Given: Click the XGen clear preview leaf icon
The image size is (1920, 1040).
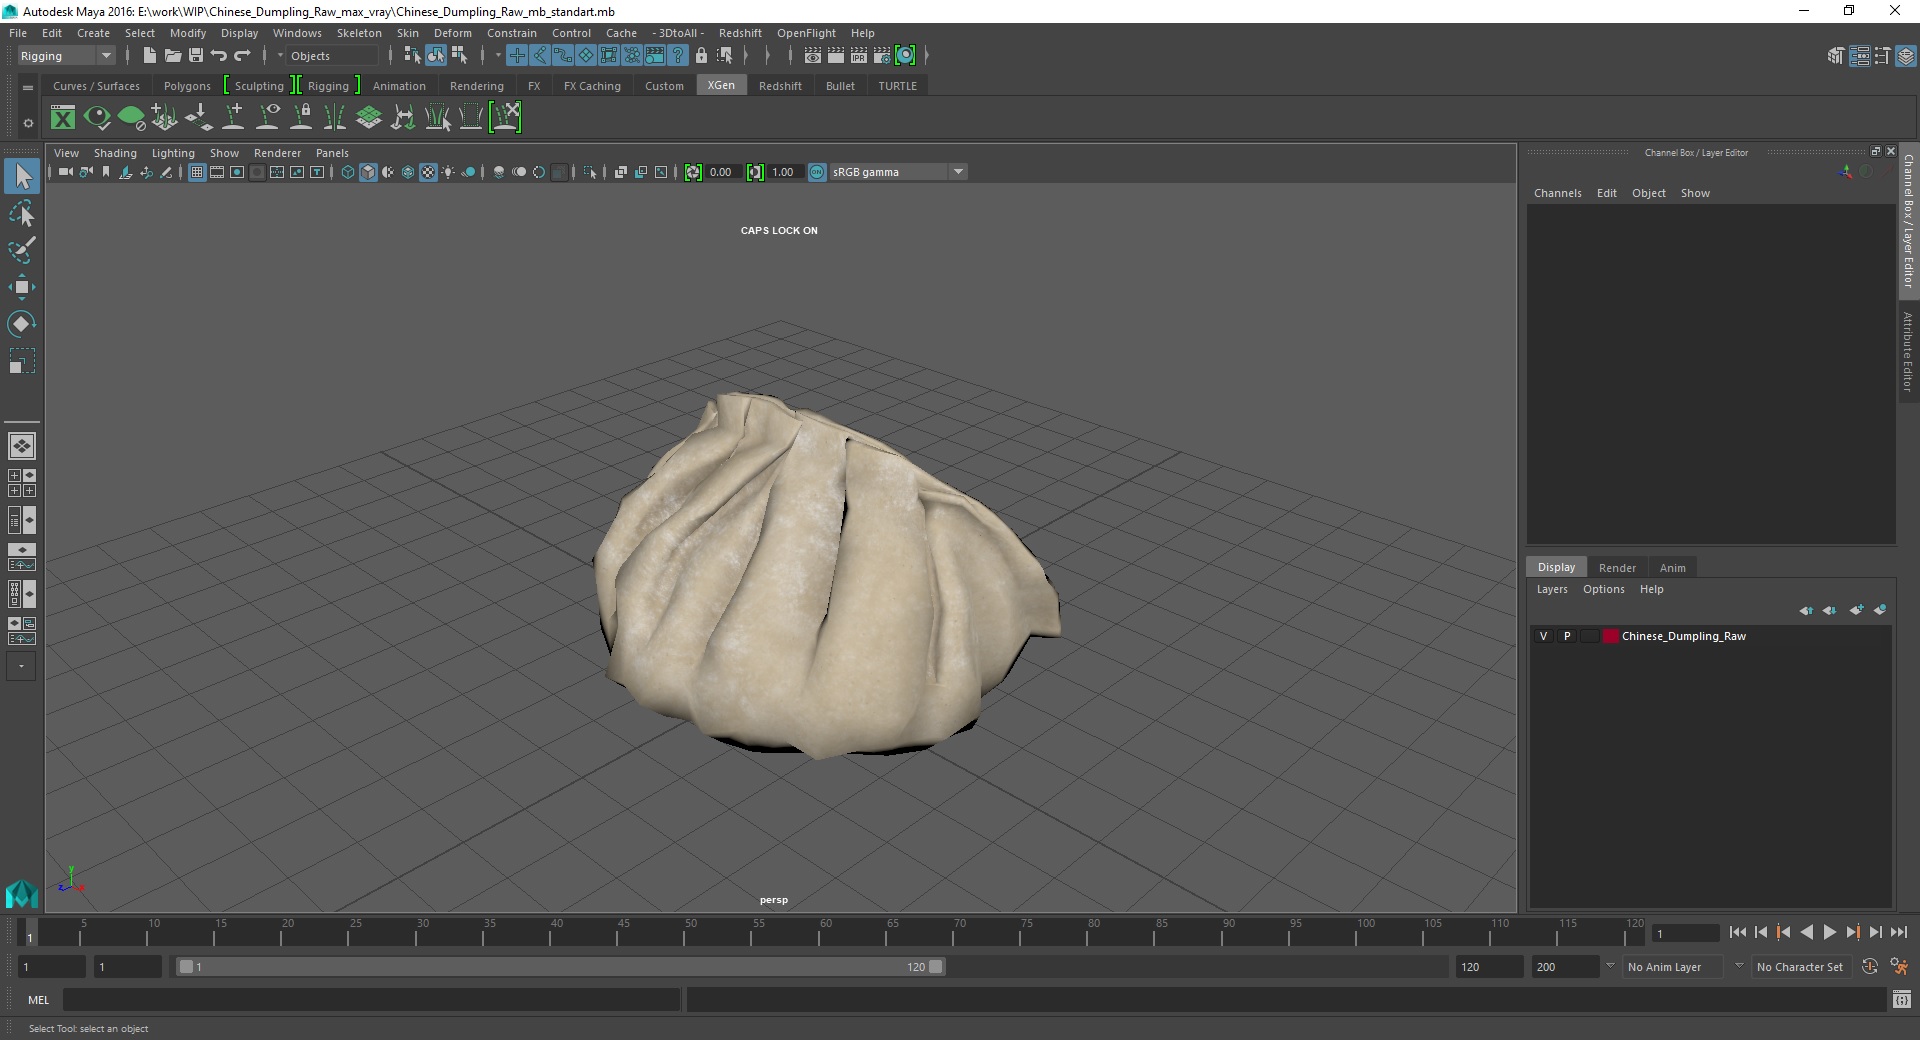Looking at the screenshot, I should tap(131, 118).
